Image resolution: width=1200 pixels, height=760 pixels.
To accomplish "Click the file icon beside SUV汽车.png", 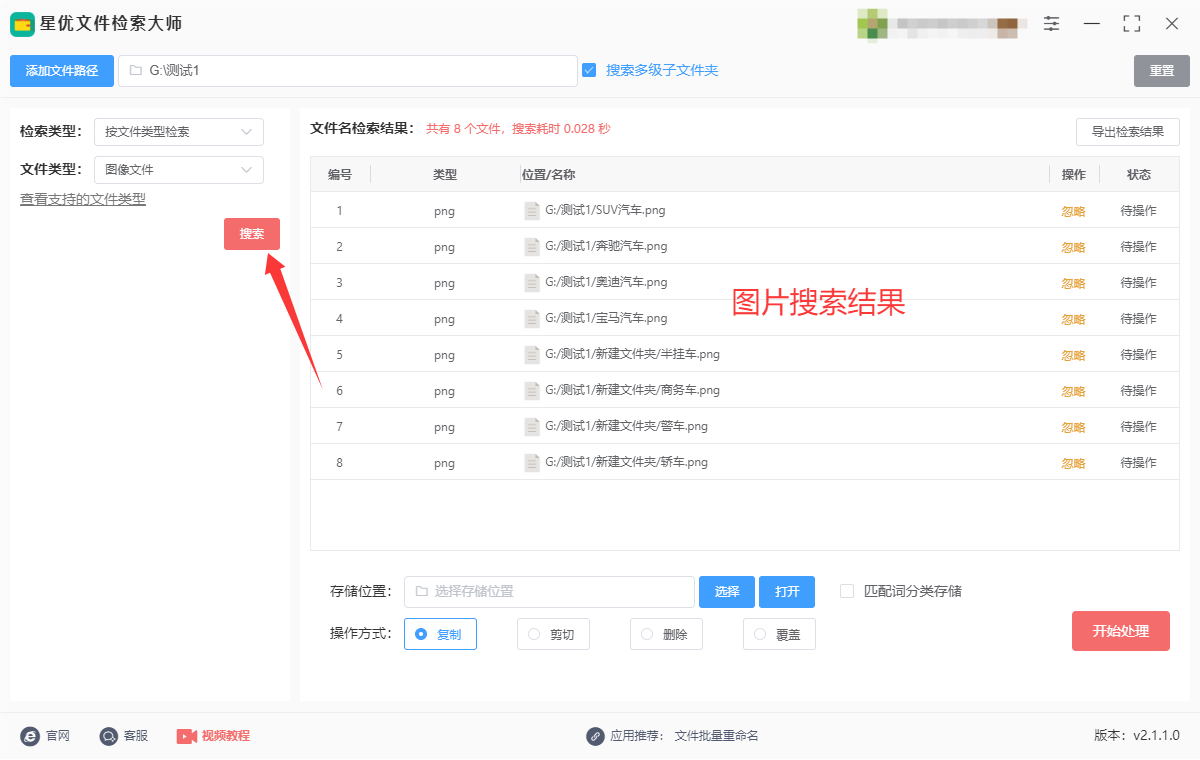I will click(x=532, y=211).
